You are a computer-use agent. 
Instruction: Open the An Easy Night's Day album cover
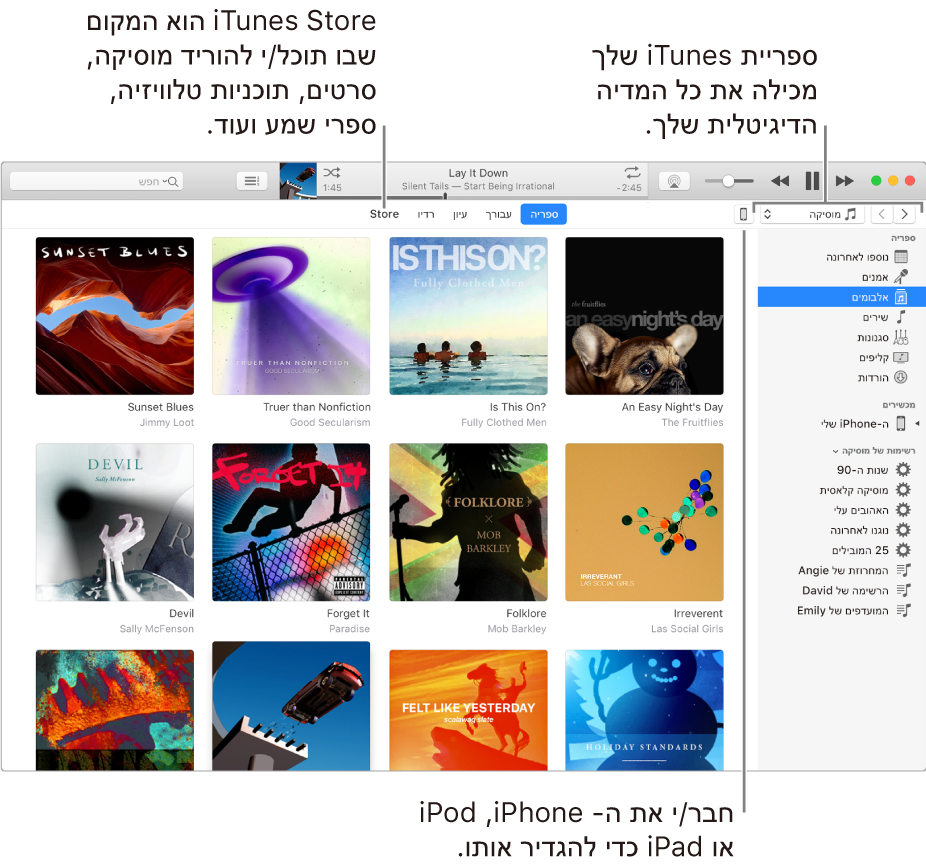tap(644, 316)
